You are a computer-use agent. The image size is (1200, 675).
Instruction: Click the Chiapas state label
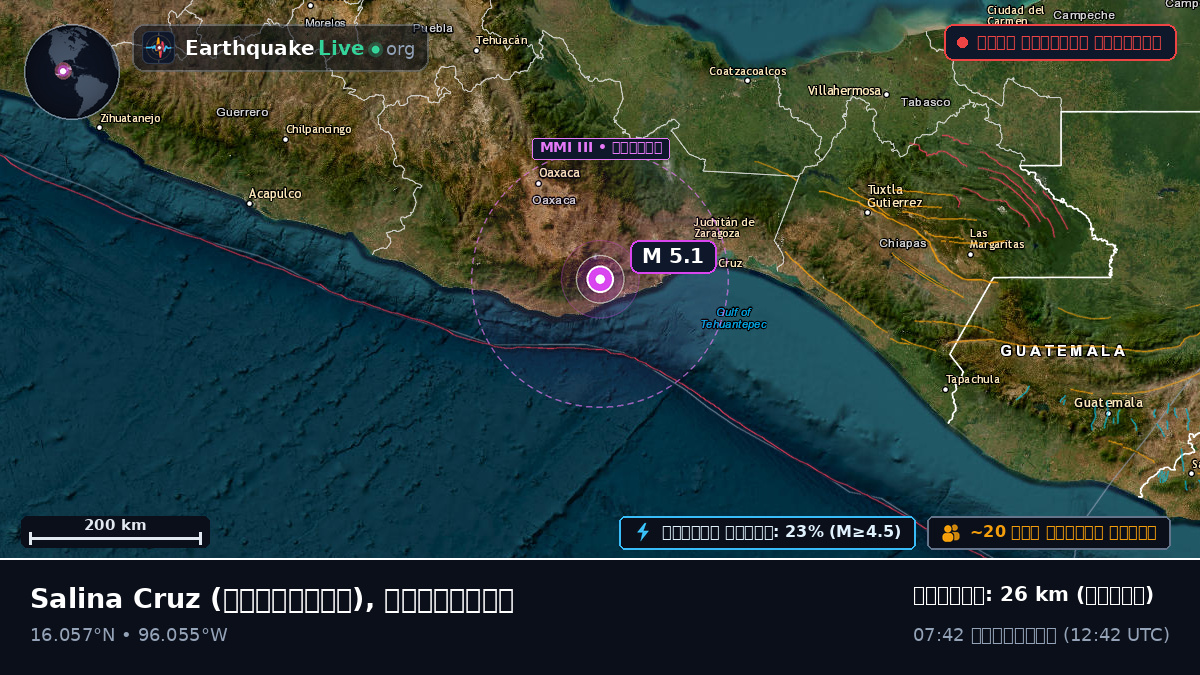coord(903,243)
